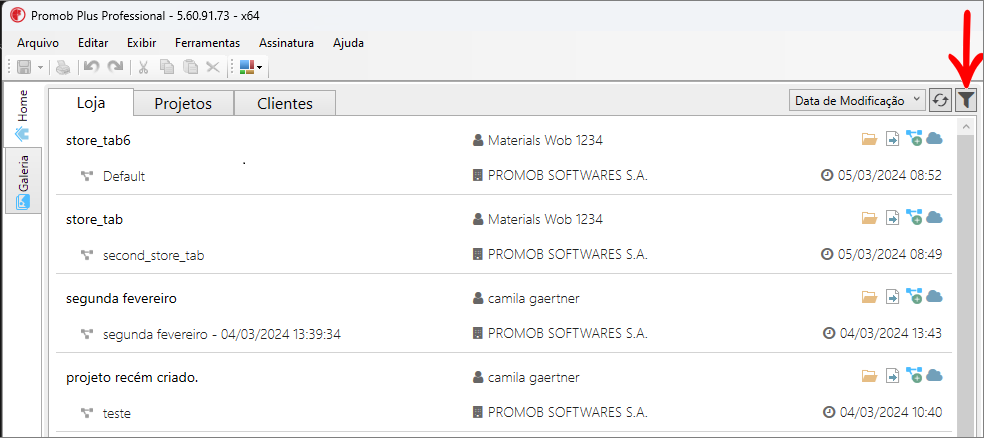Screen dimensions: 984x438
Task: Click cloud icon for store_tab
Action: [x=934, y=217]
